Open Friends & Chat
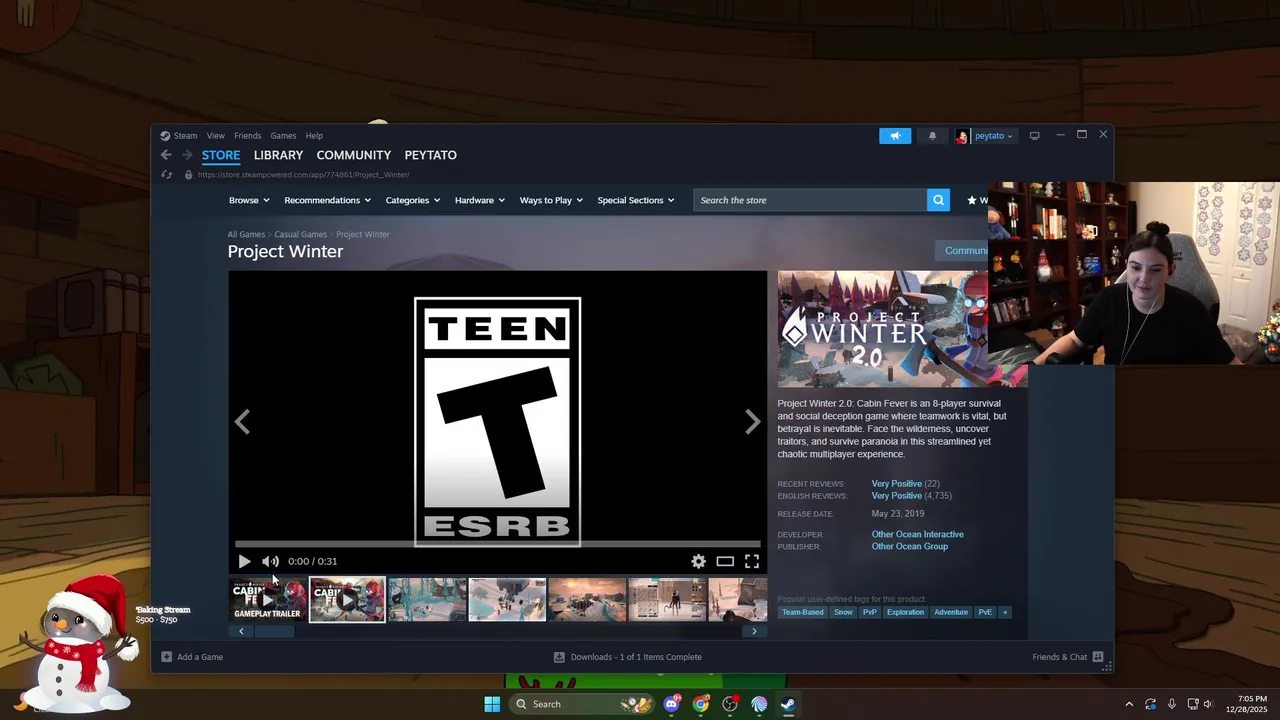Screen dimensions: 1280x720 pyautogui.click(x=1067, y=657)
